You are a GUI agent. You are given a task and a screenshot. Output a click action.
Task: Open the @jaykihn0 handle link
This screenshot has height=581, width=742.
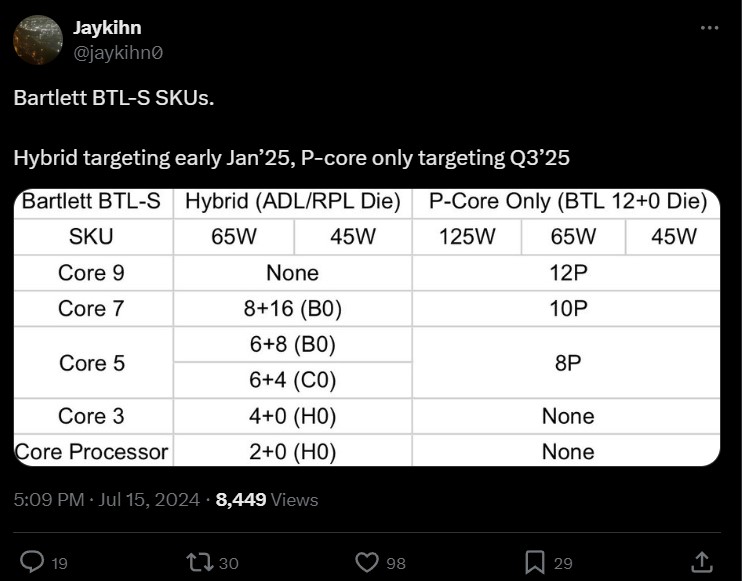[118, 53]
